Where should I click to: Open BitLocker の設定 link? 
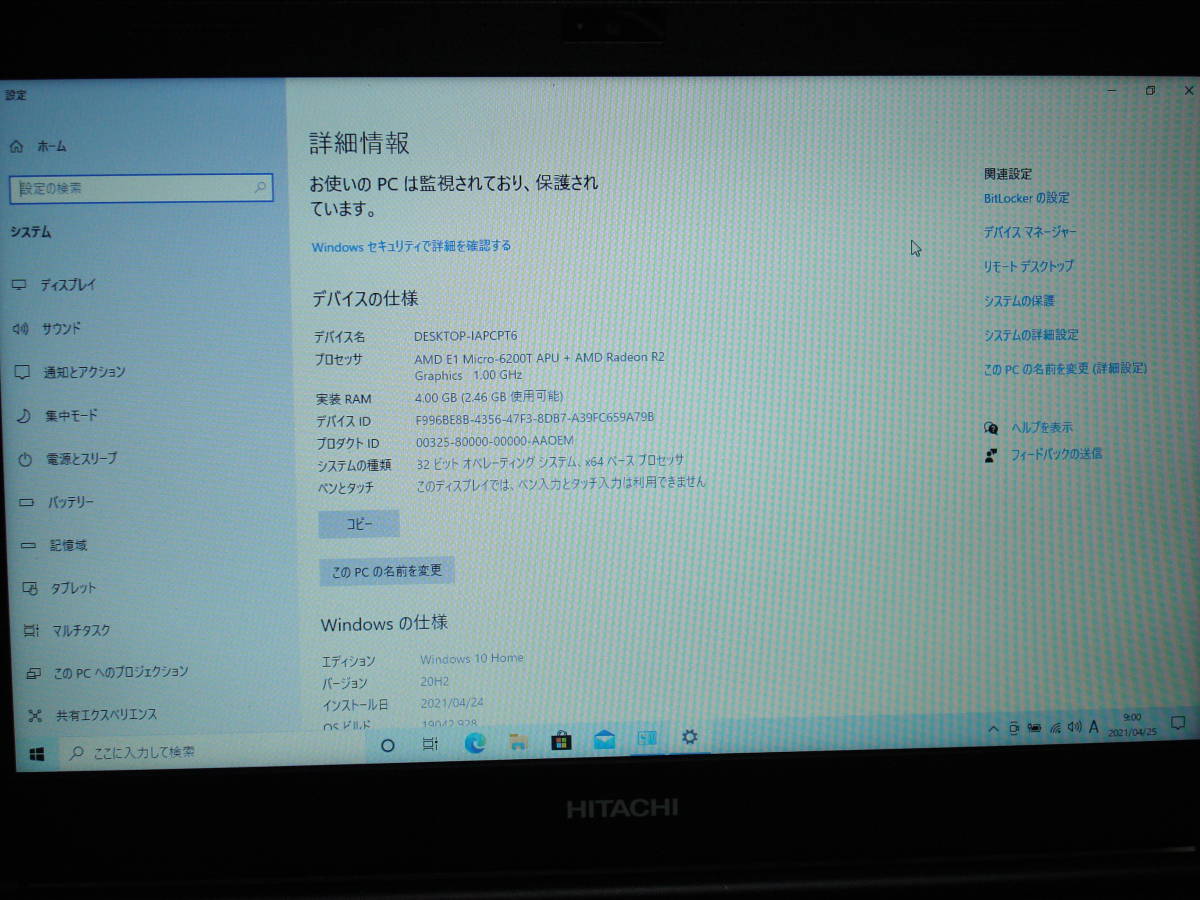click(x=1026, y=198)
